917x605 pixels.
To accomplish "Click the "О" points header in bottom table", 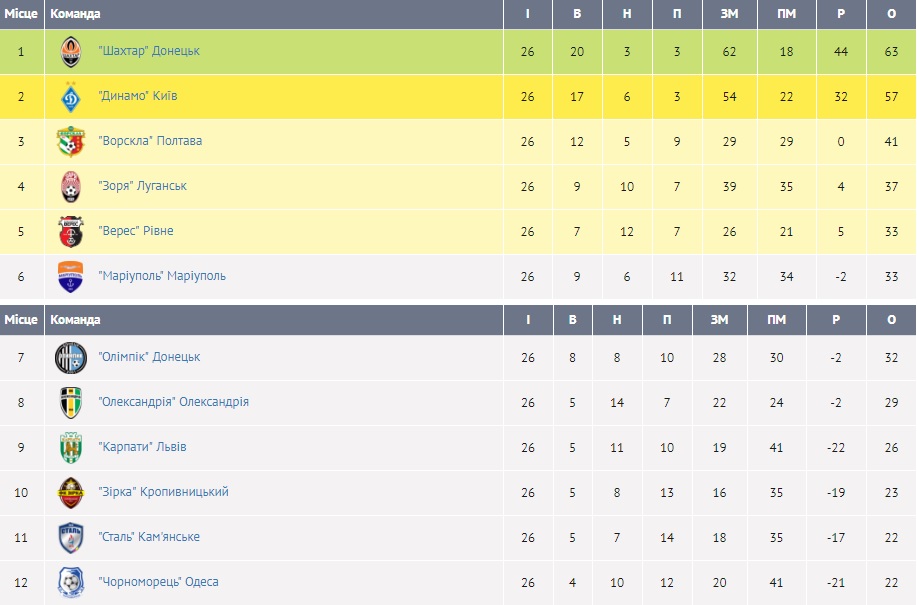I will tap(891, 320).
